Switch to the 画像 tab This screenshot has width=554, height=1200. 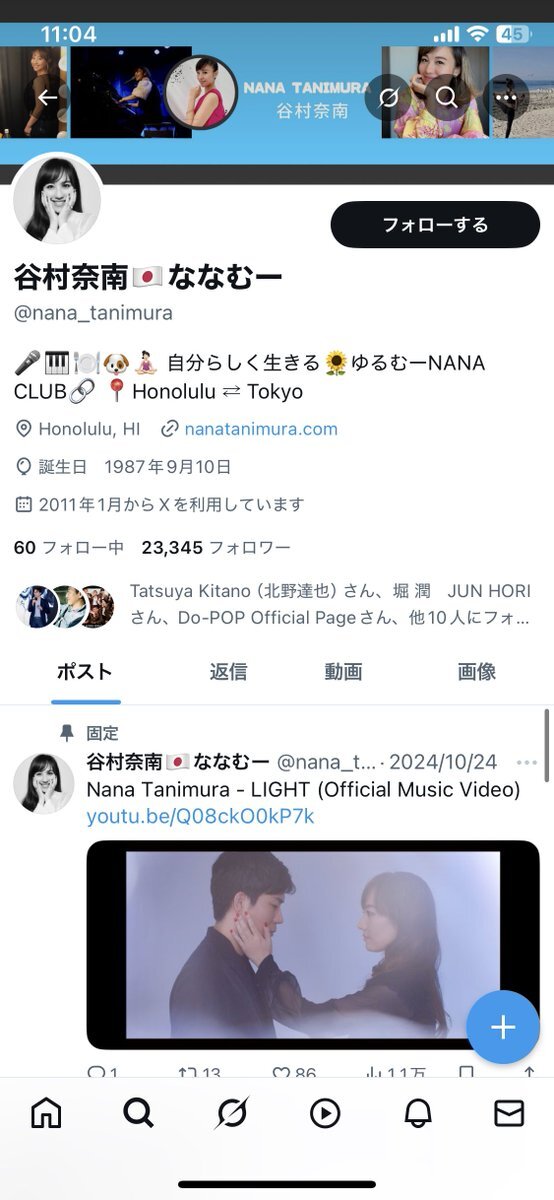pos(477,672)
